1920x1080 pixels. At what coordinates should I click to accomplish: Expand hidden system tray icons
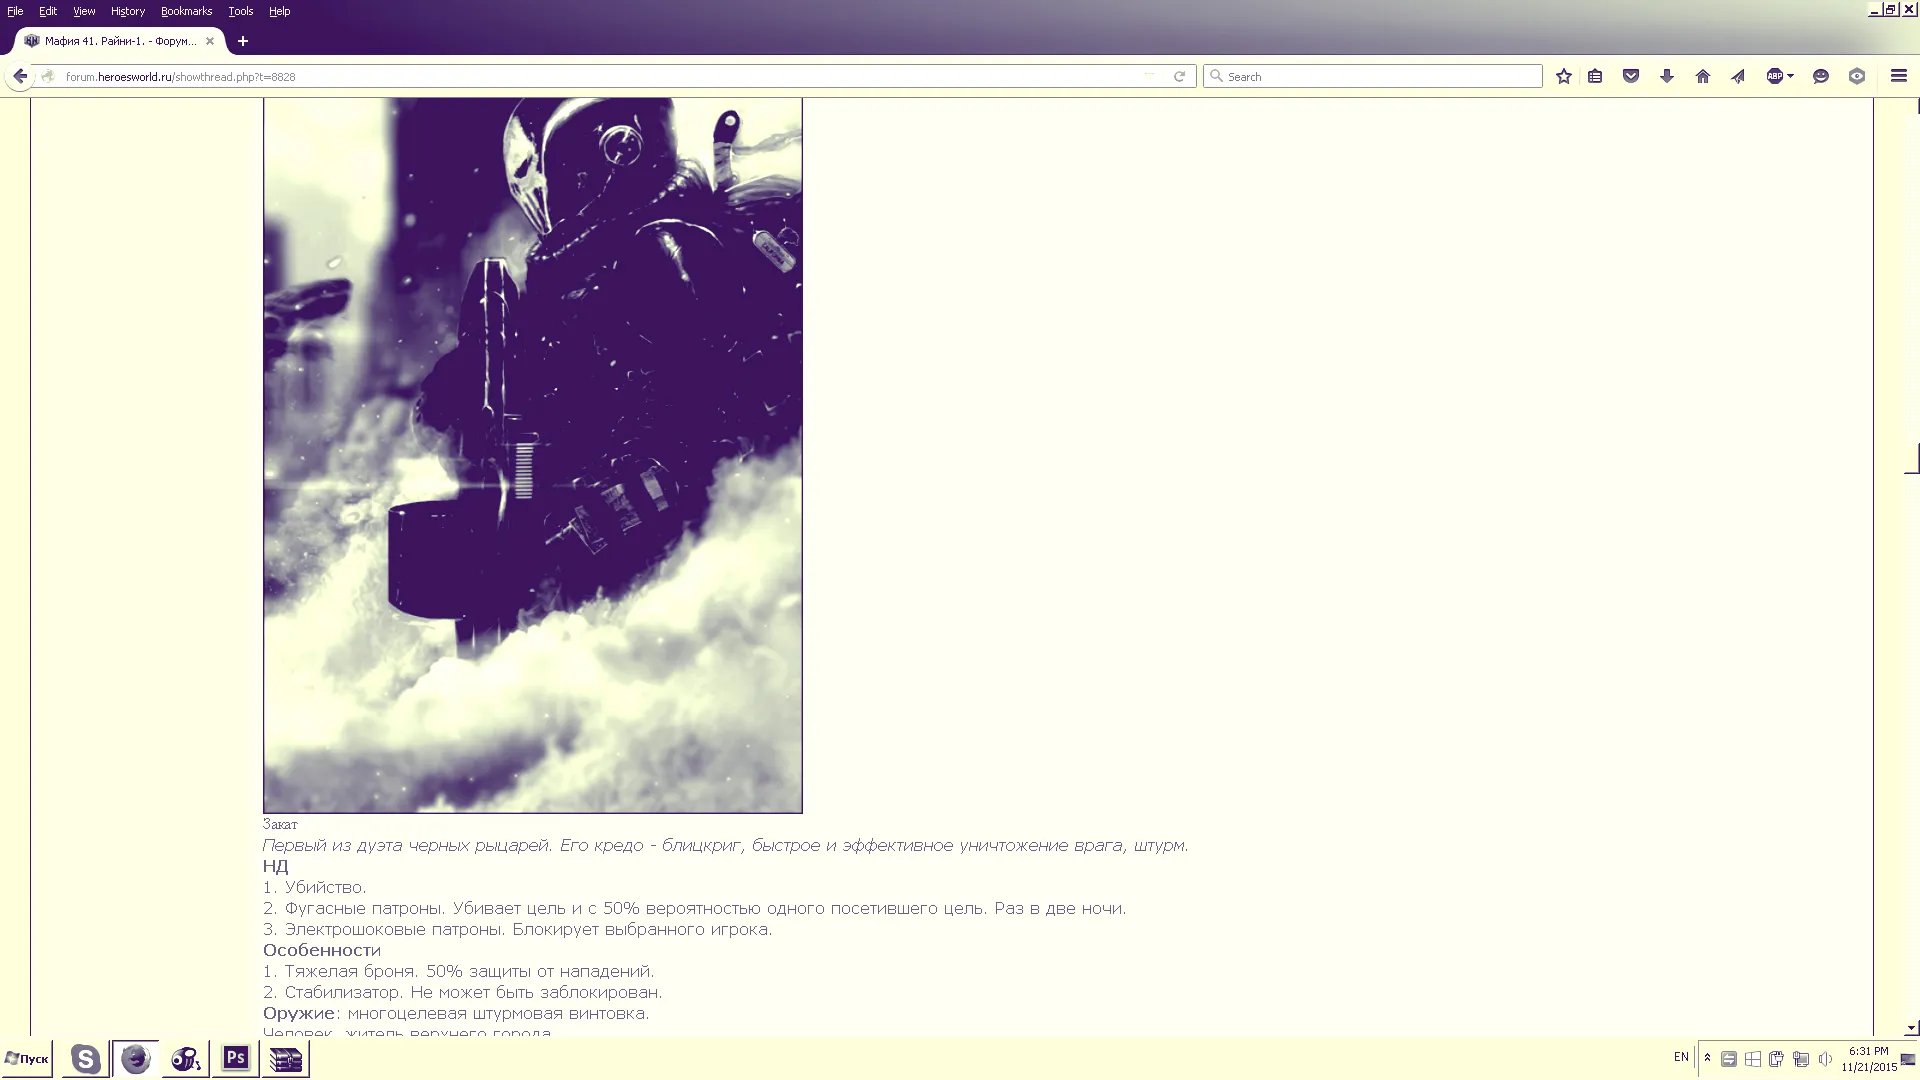coord(1707,1058)
